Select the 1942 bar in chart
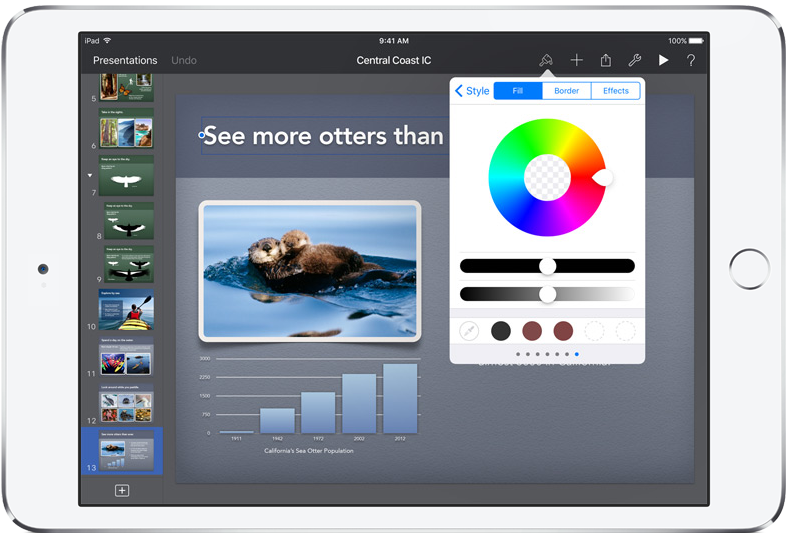Screen dimensions: 787x533 pos(277,421)
